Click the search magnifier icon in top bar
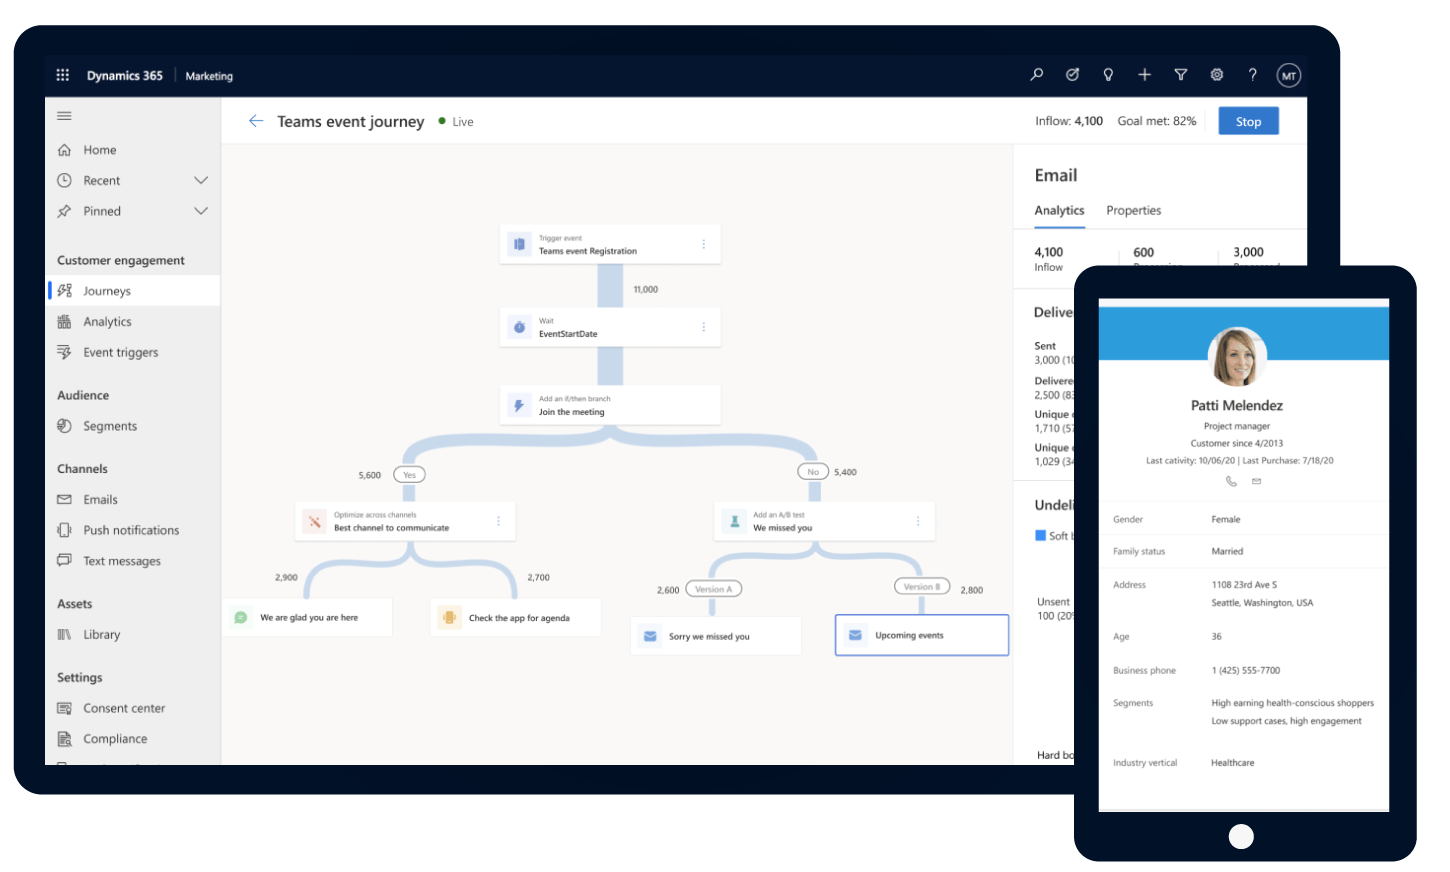Screen dimensions: 1450x872 [1037, 74]
